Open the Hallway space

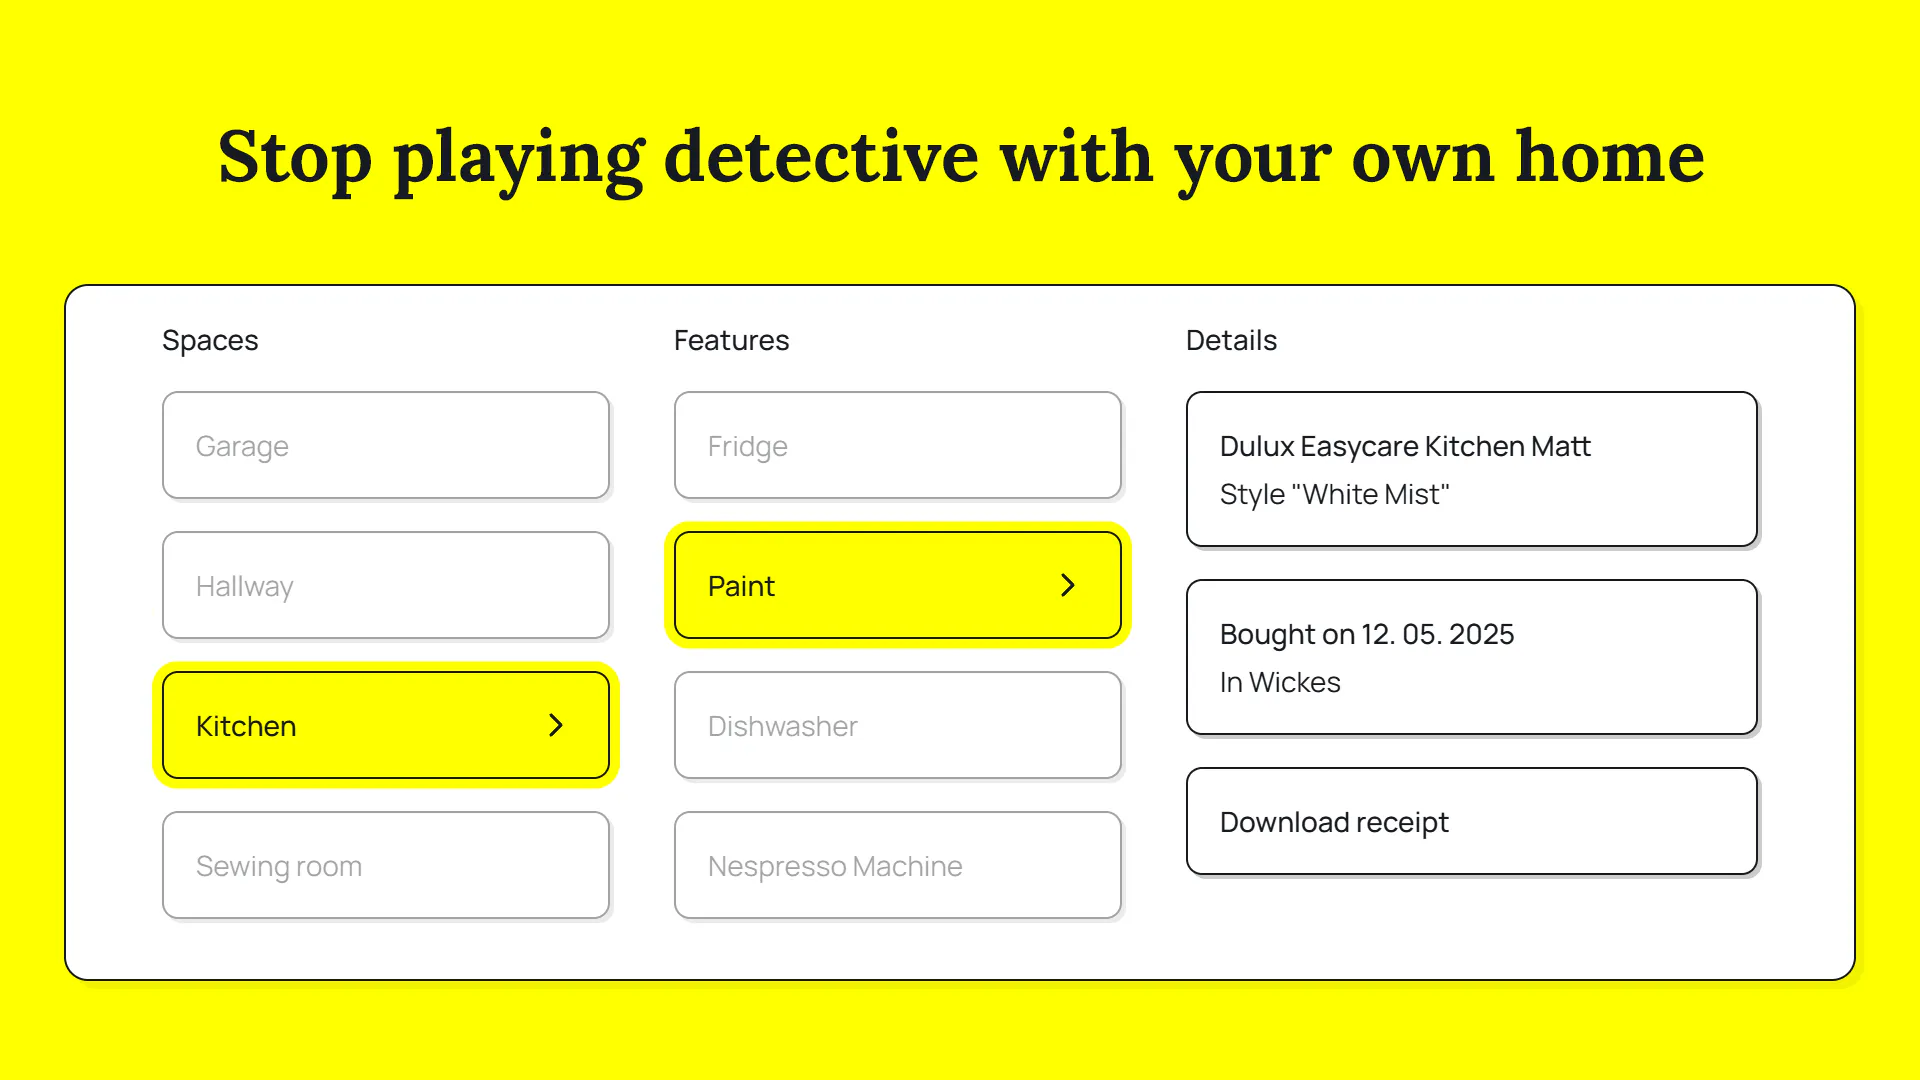[x=386, y=585]
